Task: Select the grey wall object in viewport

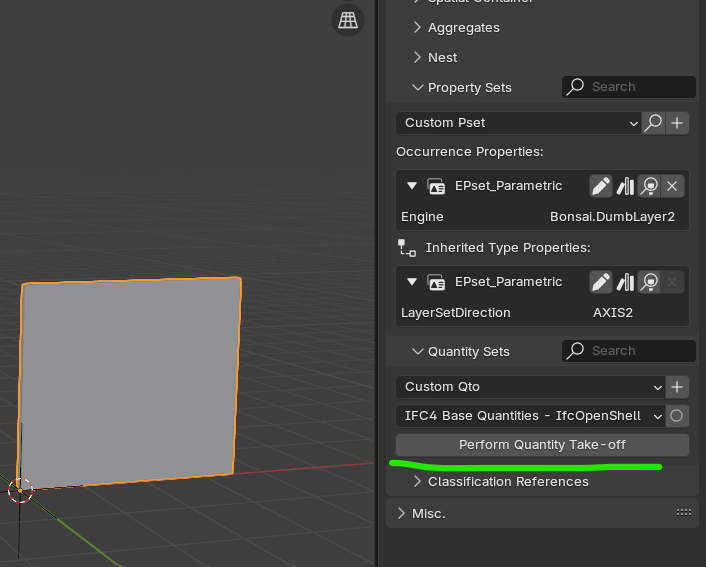Action: coord(128,381)
